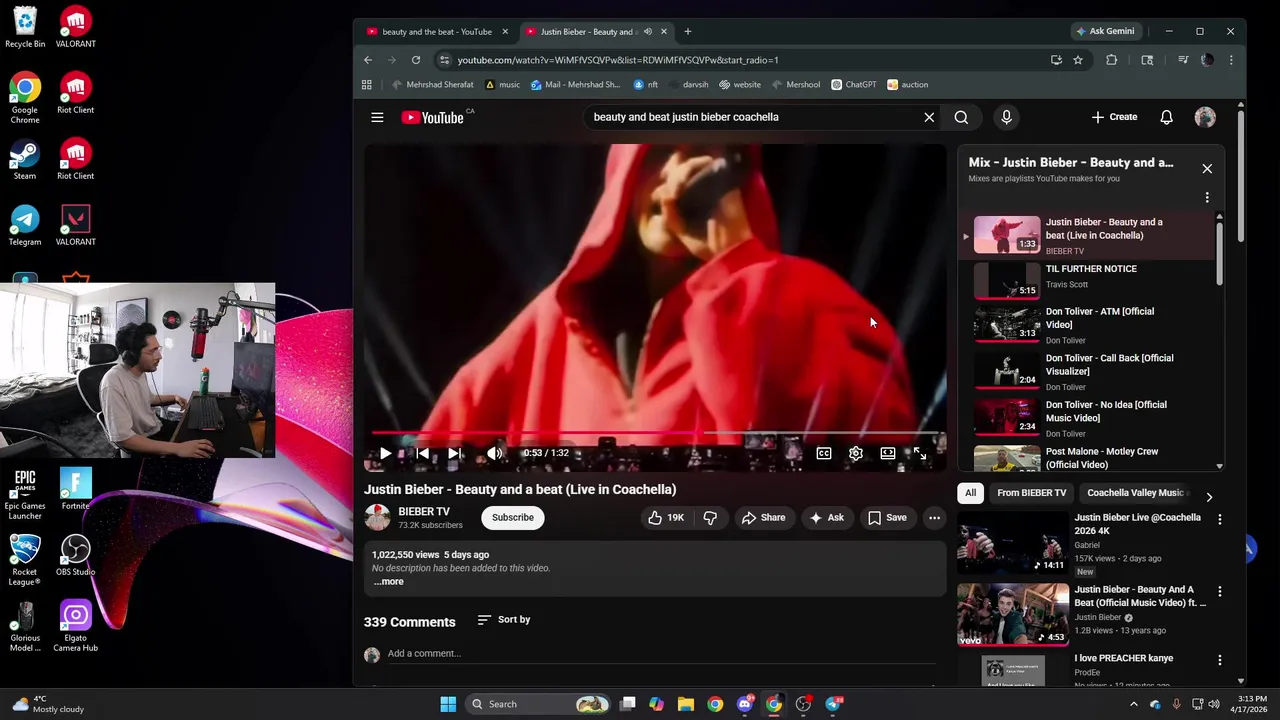Skip to the previous video in the mix

pyautogui.click(x=422, y=454)
